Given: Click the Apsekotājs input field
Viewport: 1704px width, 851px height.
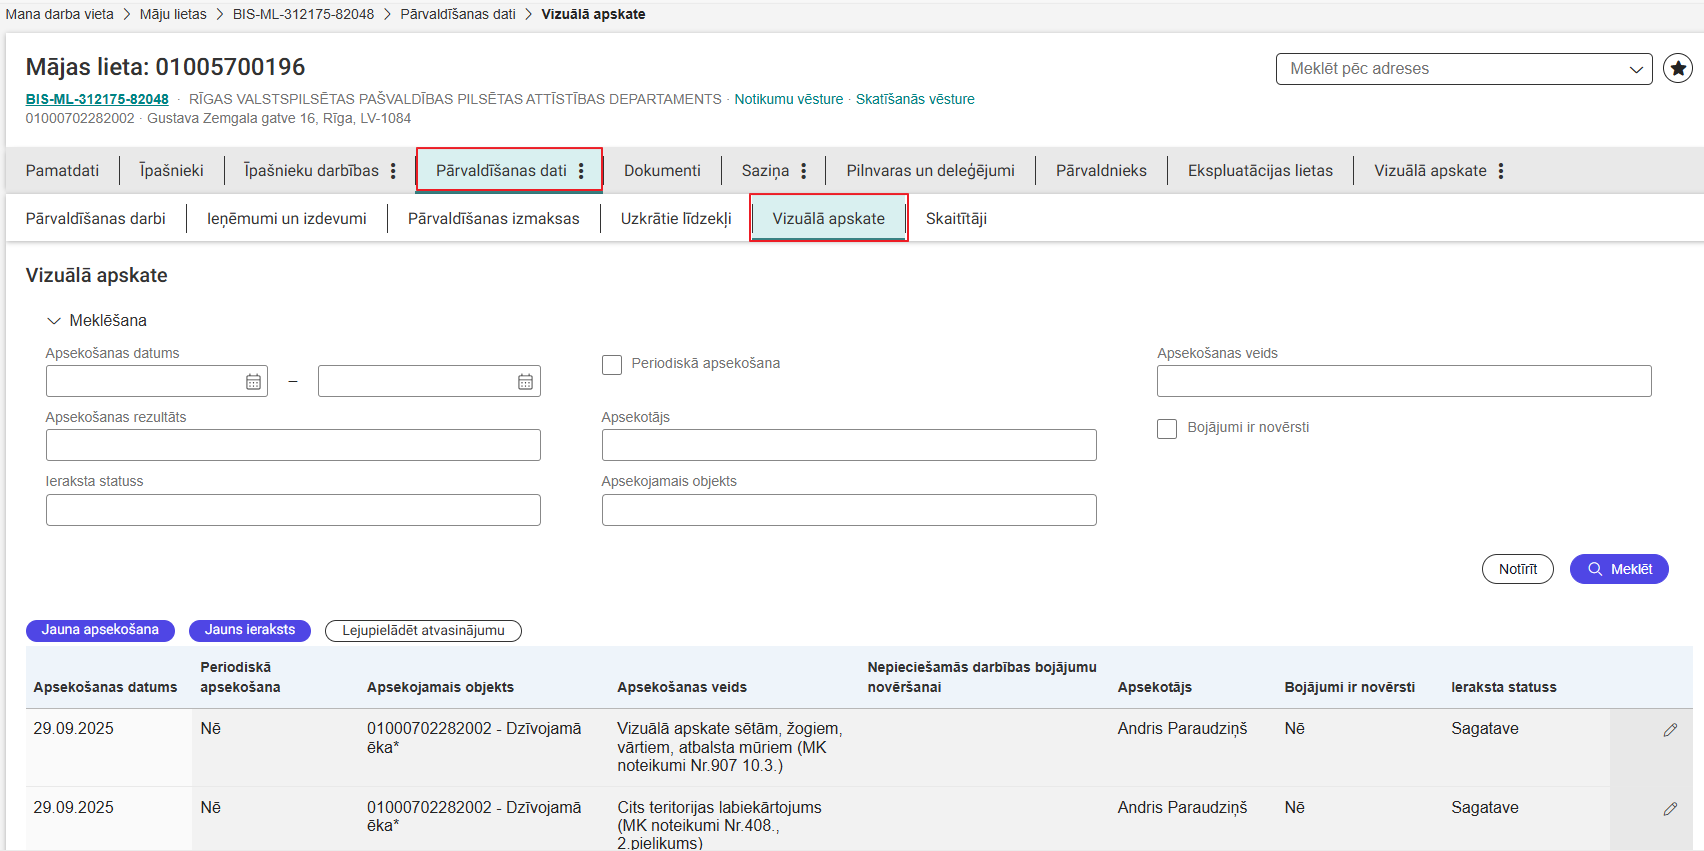Looking at the screenshot, I should (848, 445).
